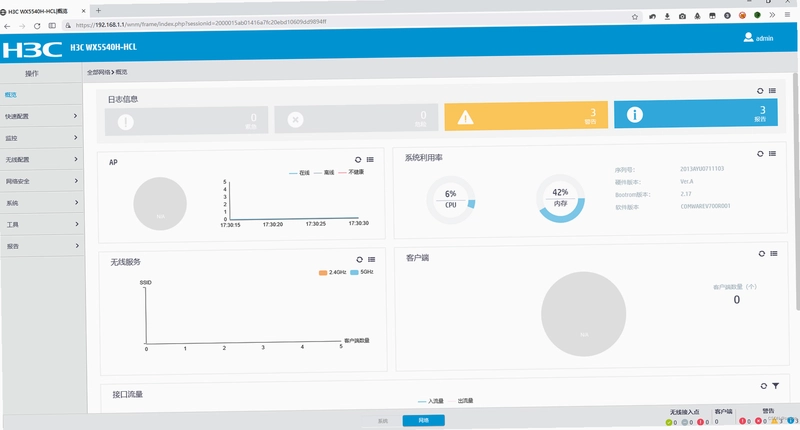Select the H3C WX5540H-HCL browser tab

coord(44,11)
